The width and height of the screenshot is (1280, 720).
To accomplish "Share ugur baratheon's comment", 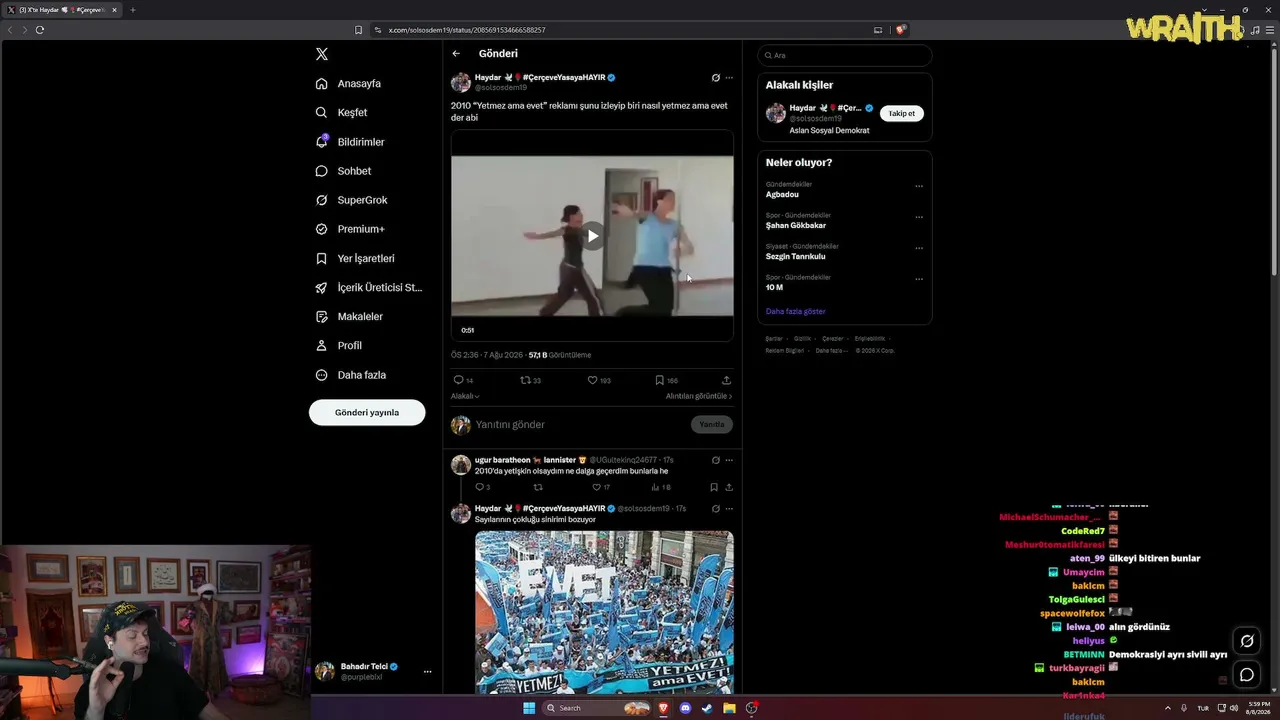I will [729, 487].
